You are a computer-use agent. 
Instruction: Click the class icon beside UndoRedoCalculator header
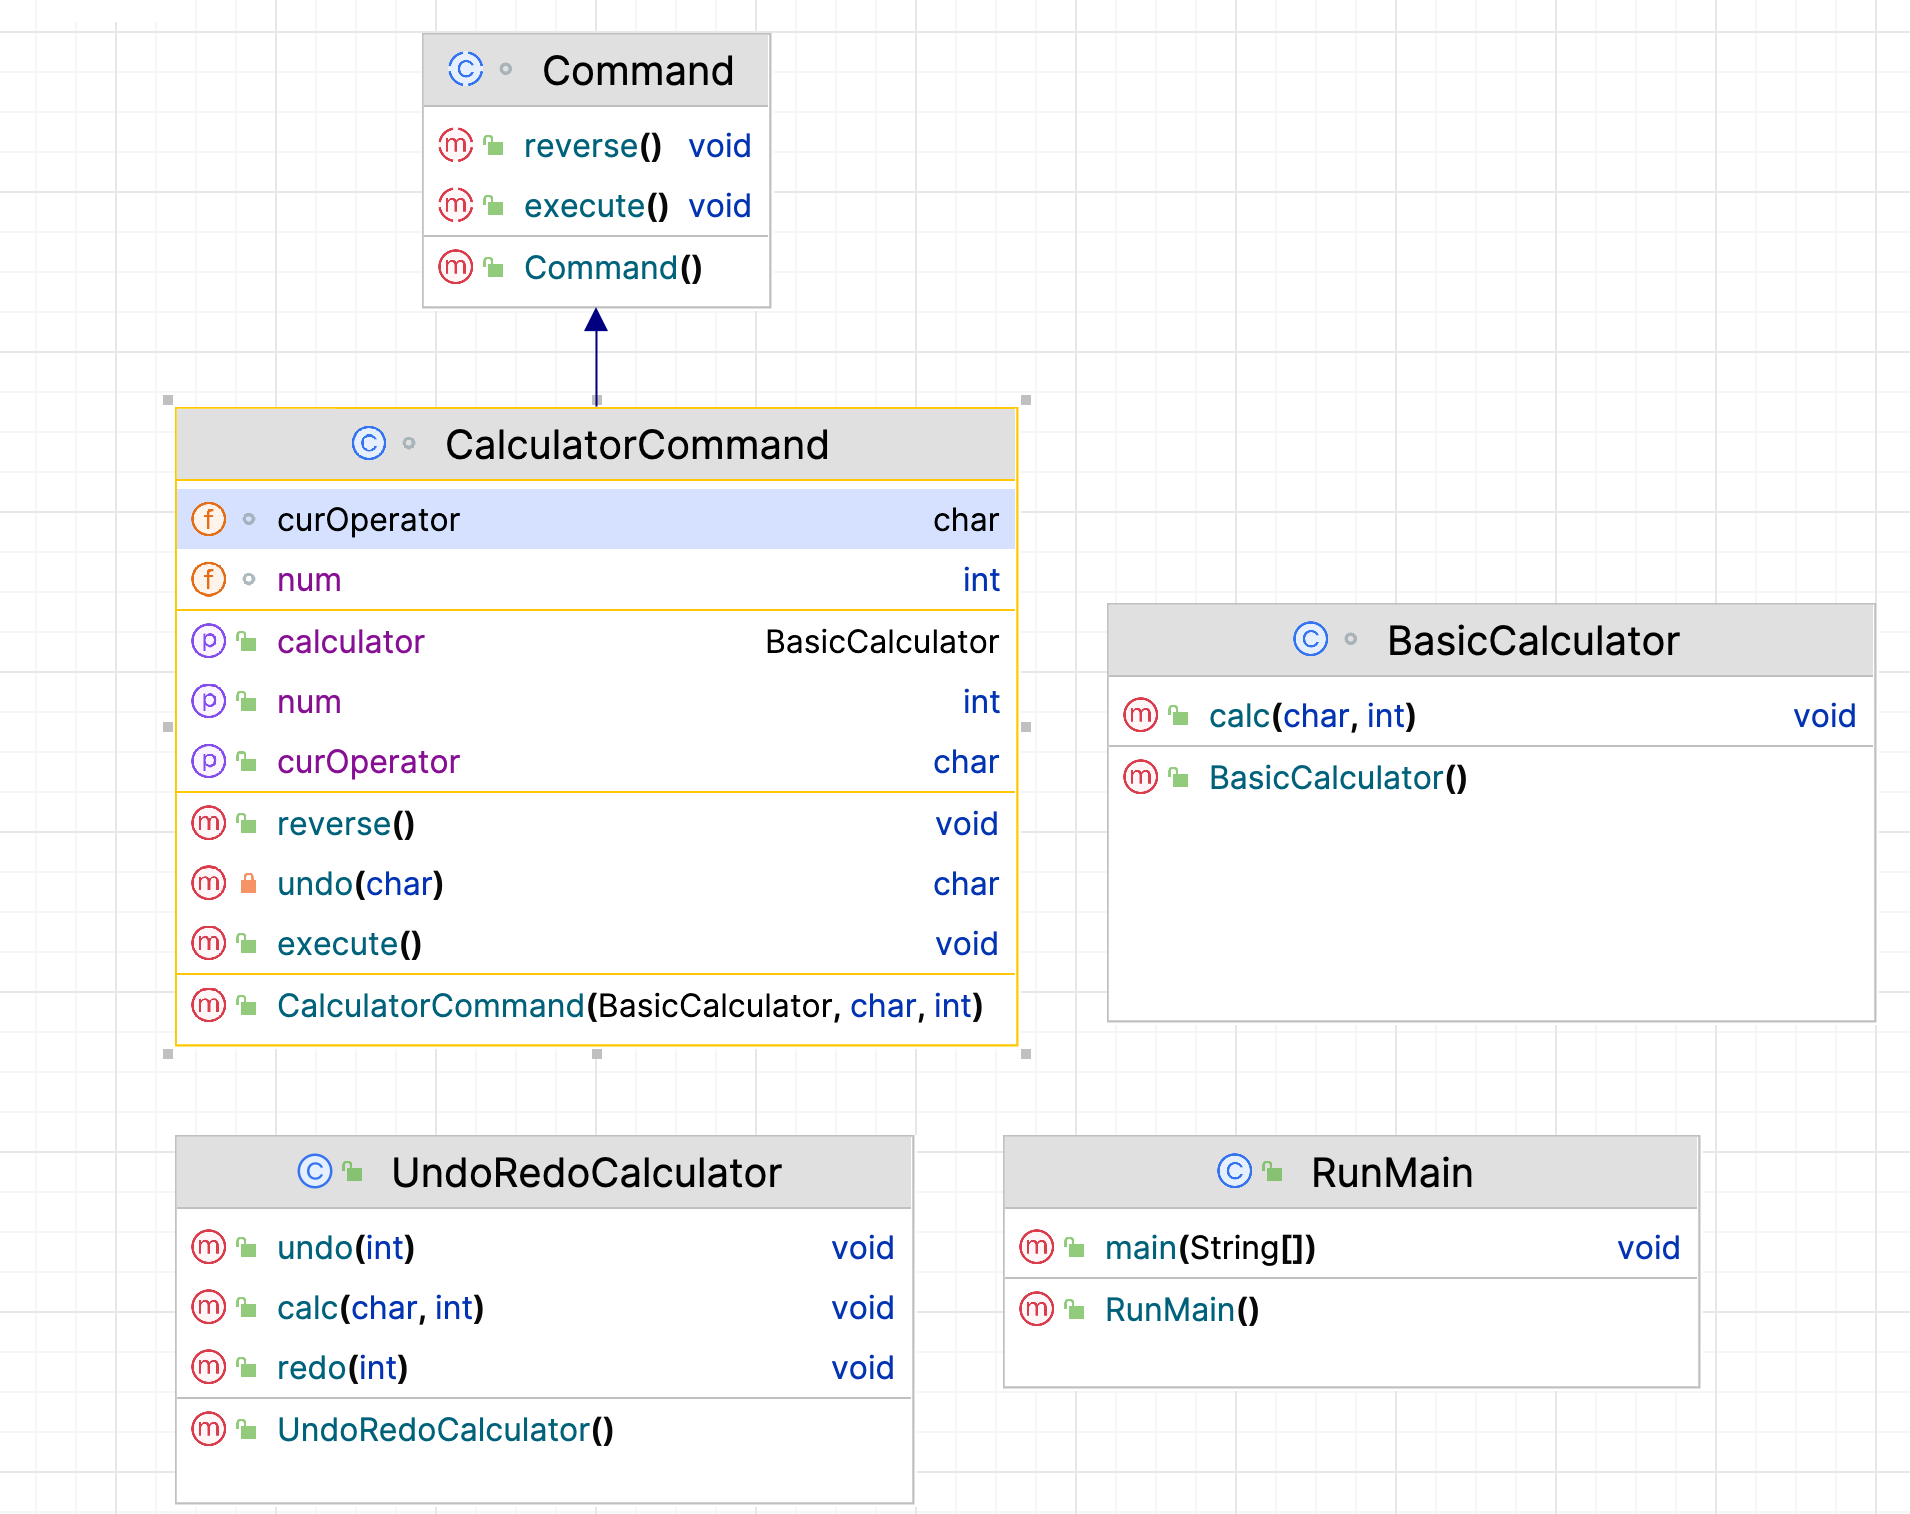(x=315, y=1171)
